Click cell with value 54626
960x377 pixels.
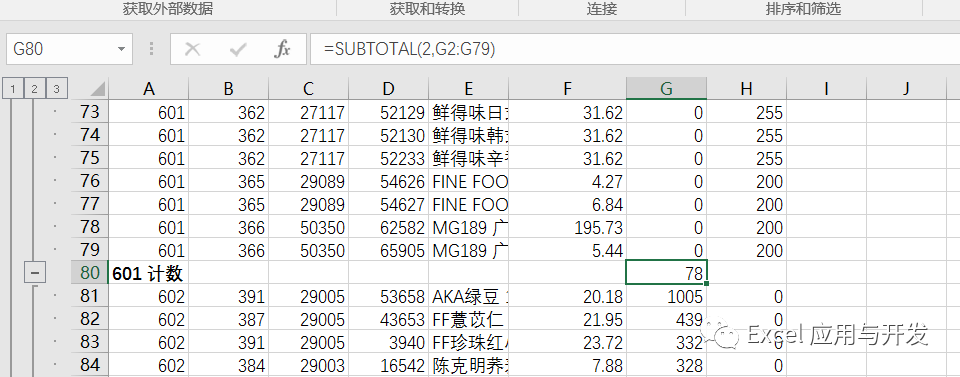(389, 181)
